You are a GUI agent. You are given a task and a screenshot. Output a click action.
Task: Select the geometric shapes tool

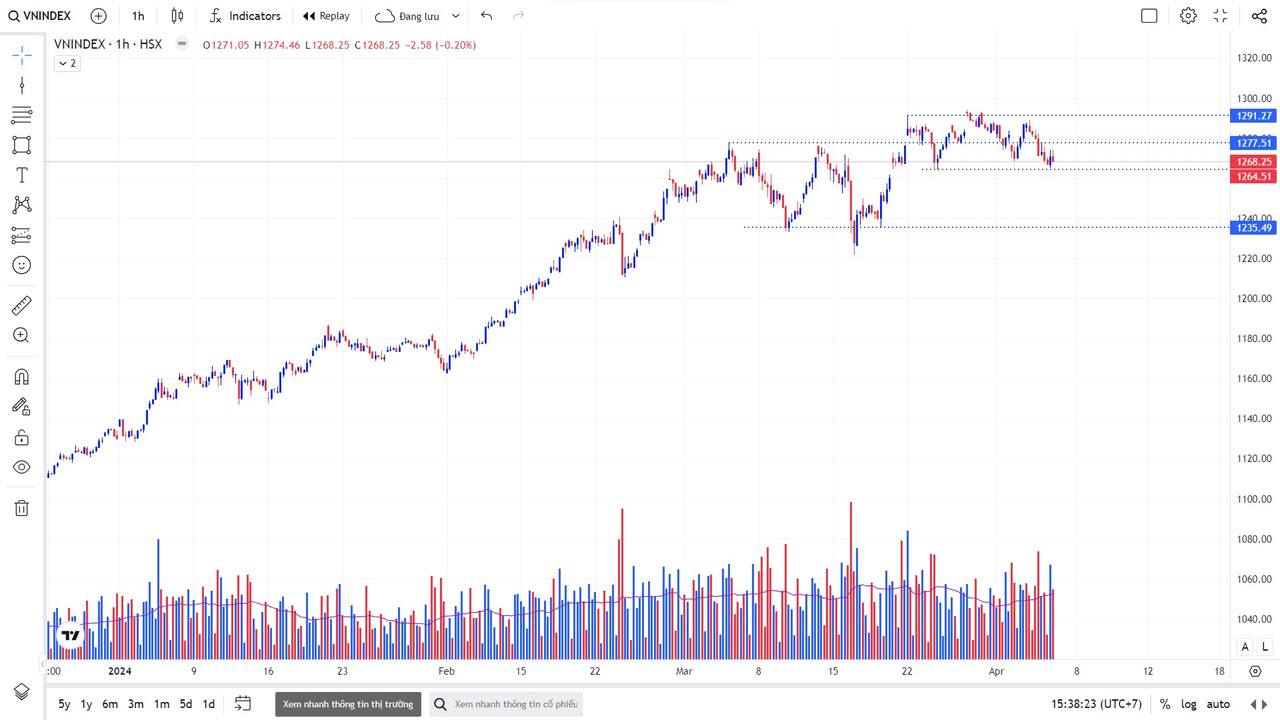[x=22, y=145]
